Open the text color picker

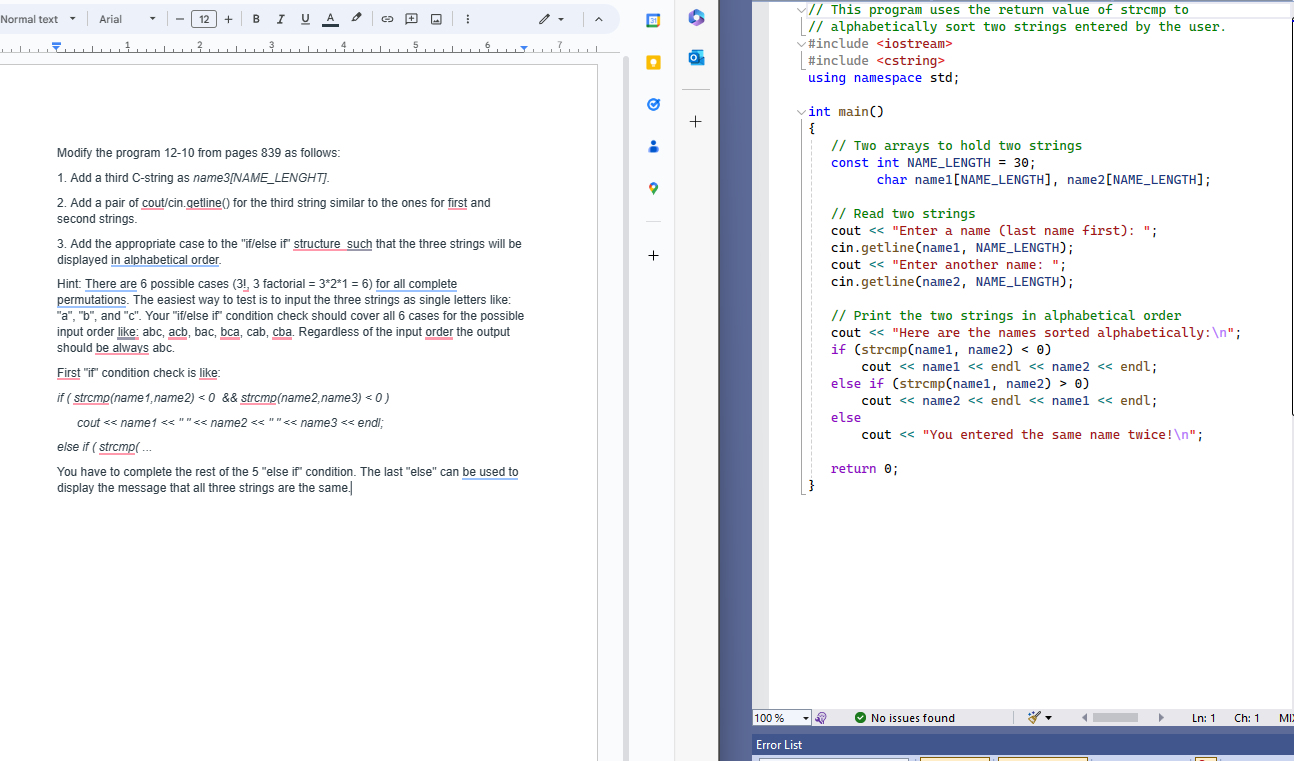[330, 20]
